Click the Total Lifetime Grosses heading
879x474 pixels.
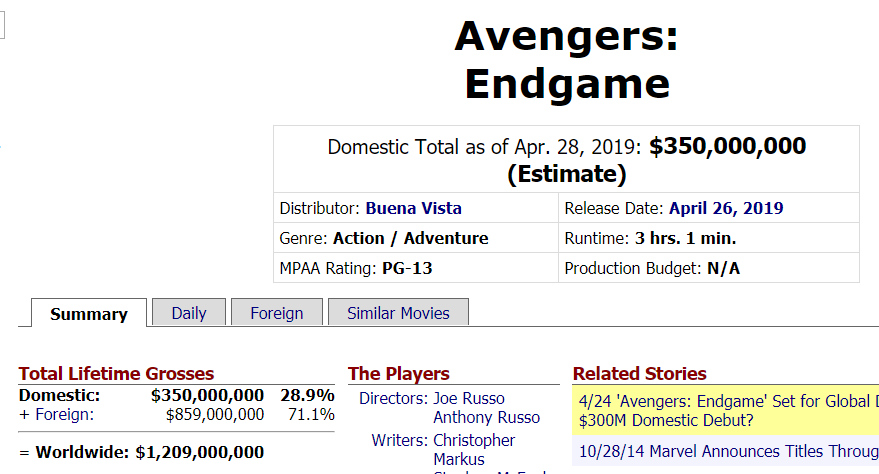[117, 374]
